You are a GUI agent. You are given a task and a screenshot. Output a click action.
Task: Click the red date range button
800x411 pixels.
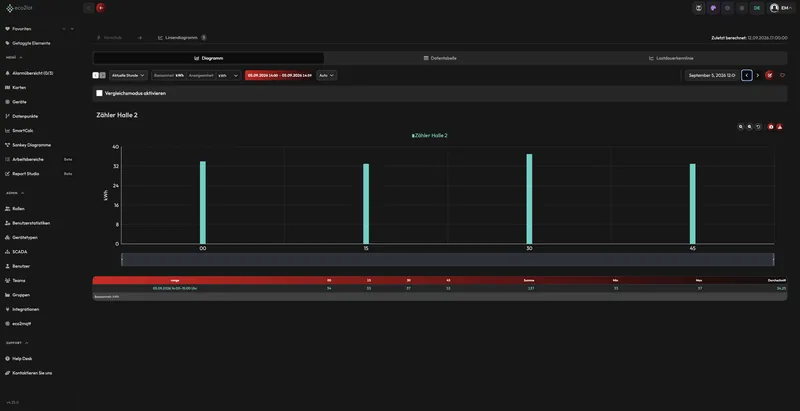tap(279, 75)
